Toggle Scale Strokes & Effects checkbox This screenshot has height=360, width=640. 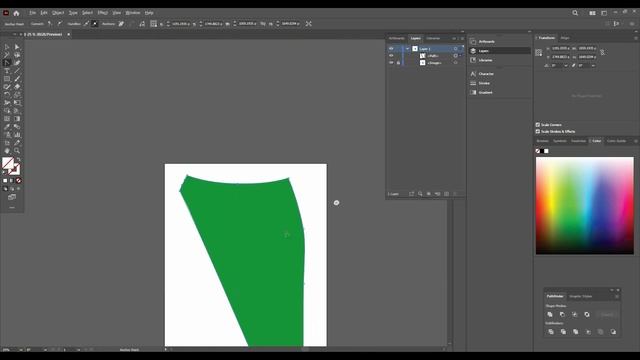coord(538,131)
